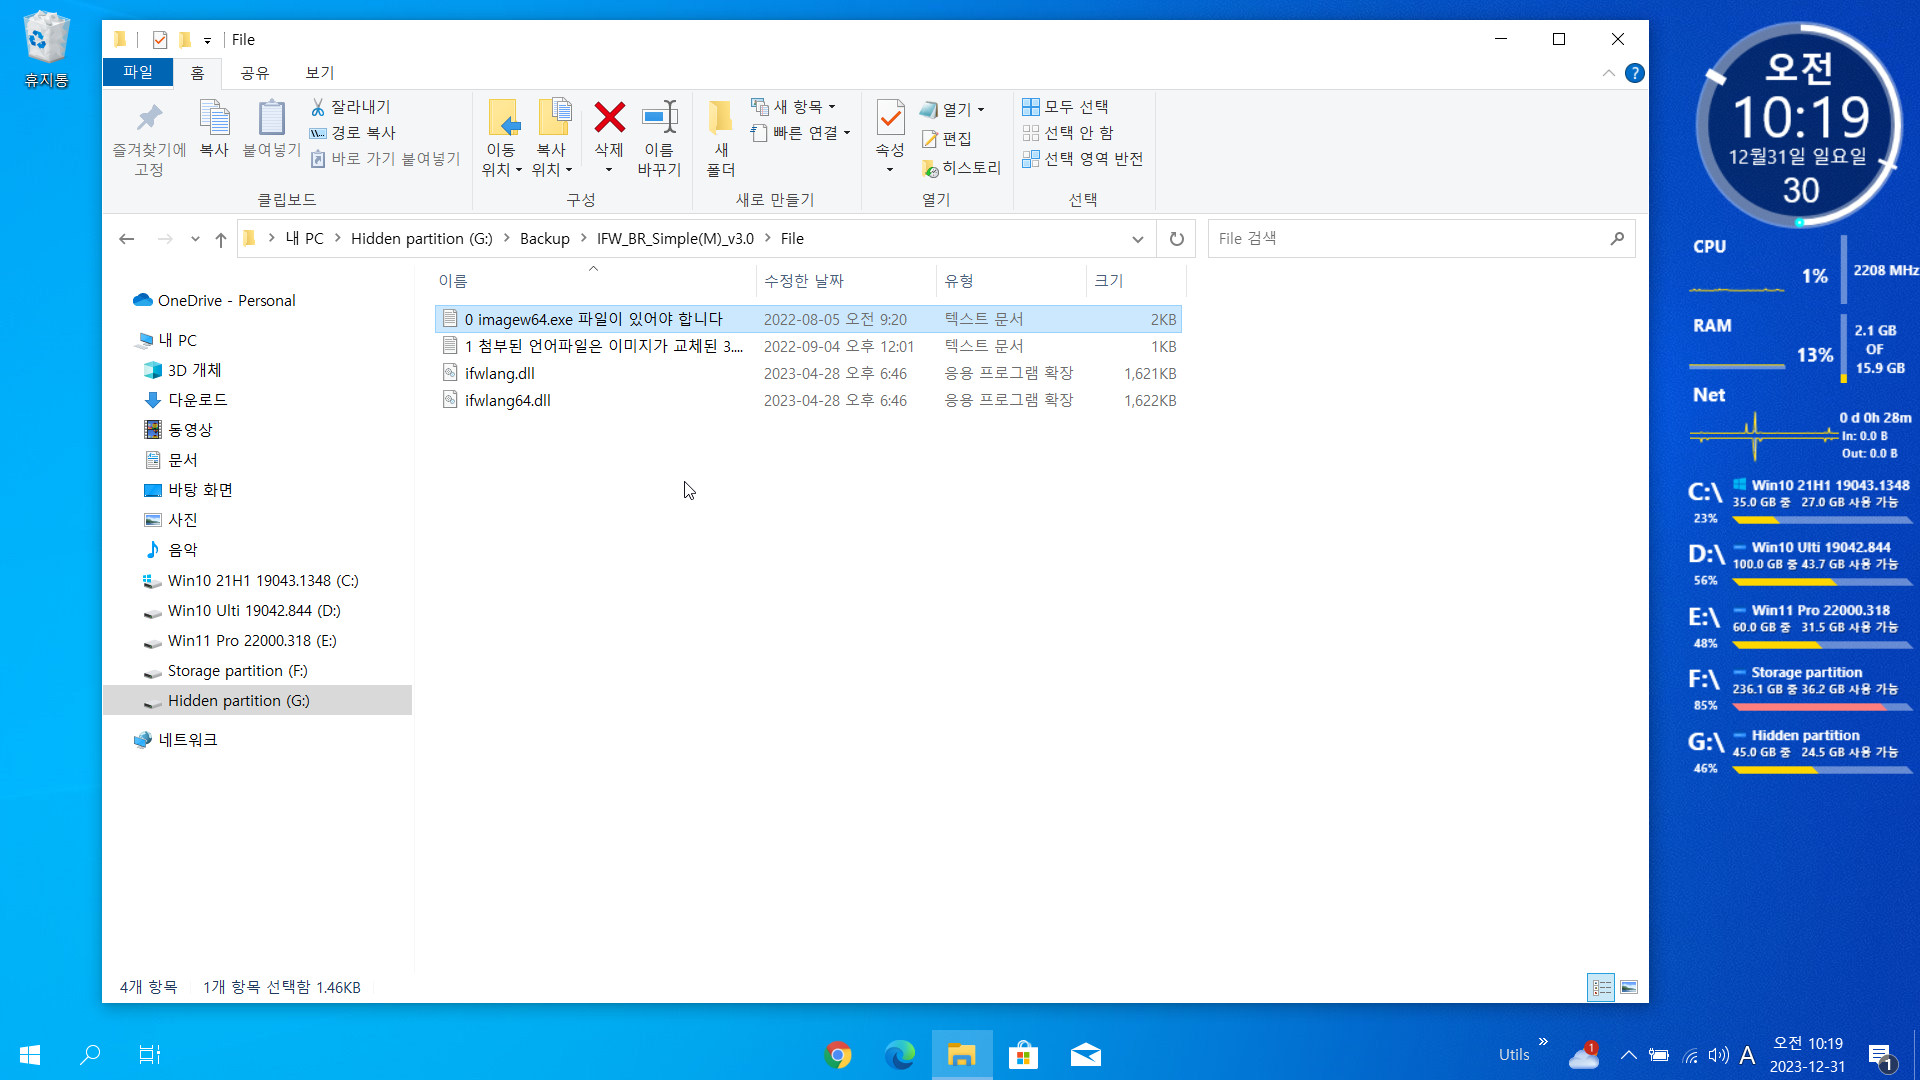Viewport: 1920px width, 1080px height.
Task: Click 경로 복사 (Copy path)
Action: (x=353, y=132)
